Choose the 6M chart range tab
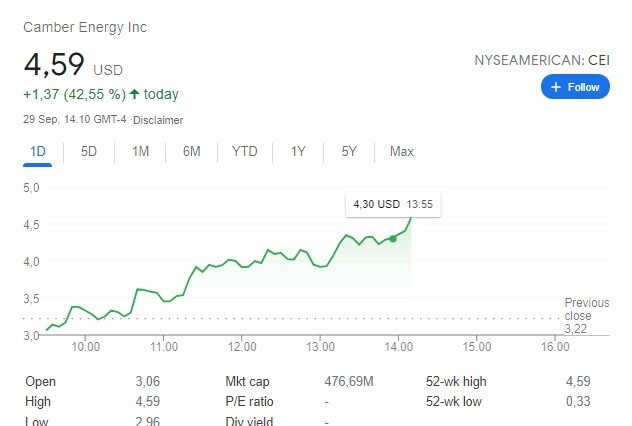The width and height of the screenshot is (632, 426). [191, 152]
